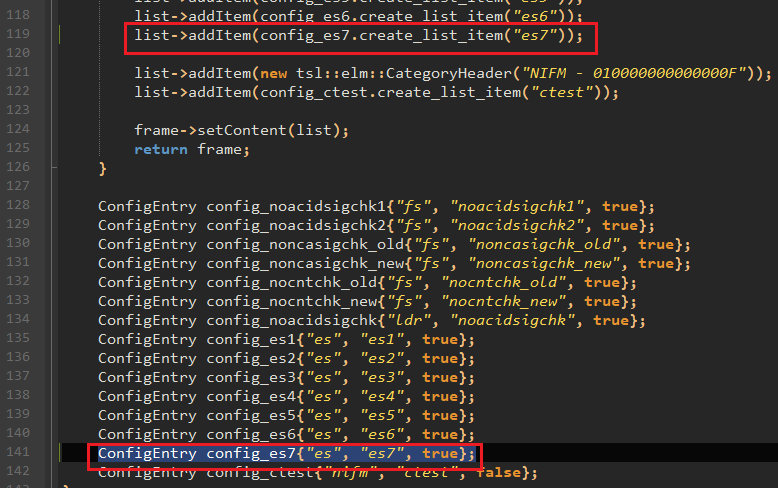This screenshot has width=778, height=488.
Task: Click the config_noncasigchk_new declaration line
Action: pos(394,263)
